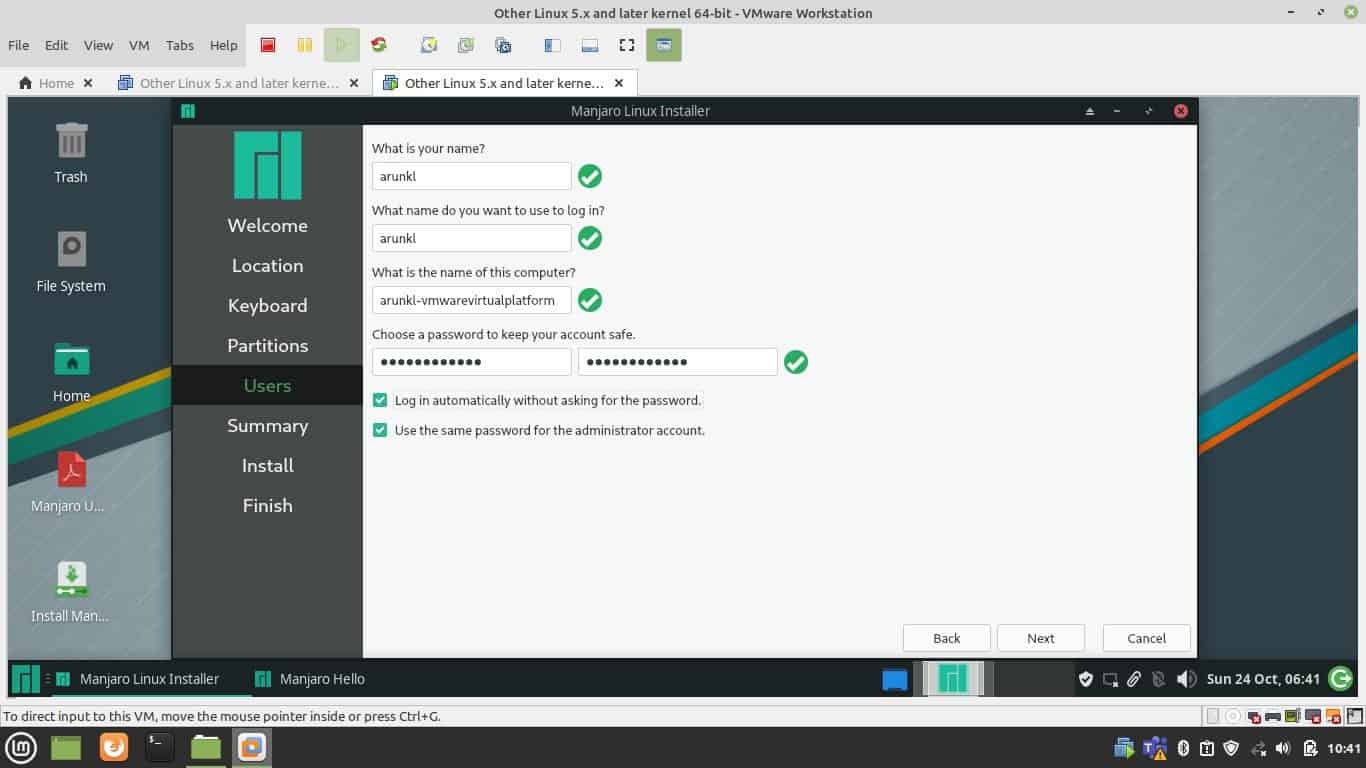Select the Keyboard step in sidebar
1366x768 pixels.
point(267,305)
